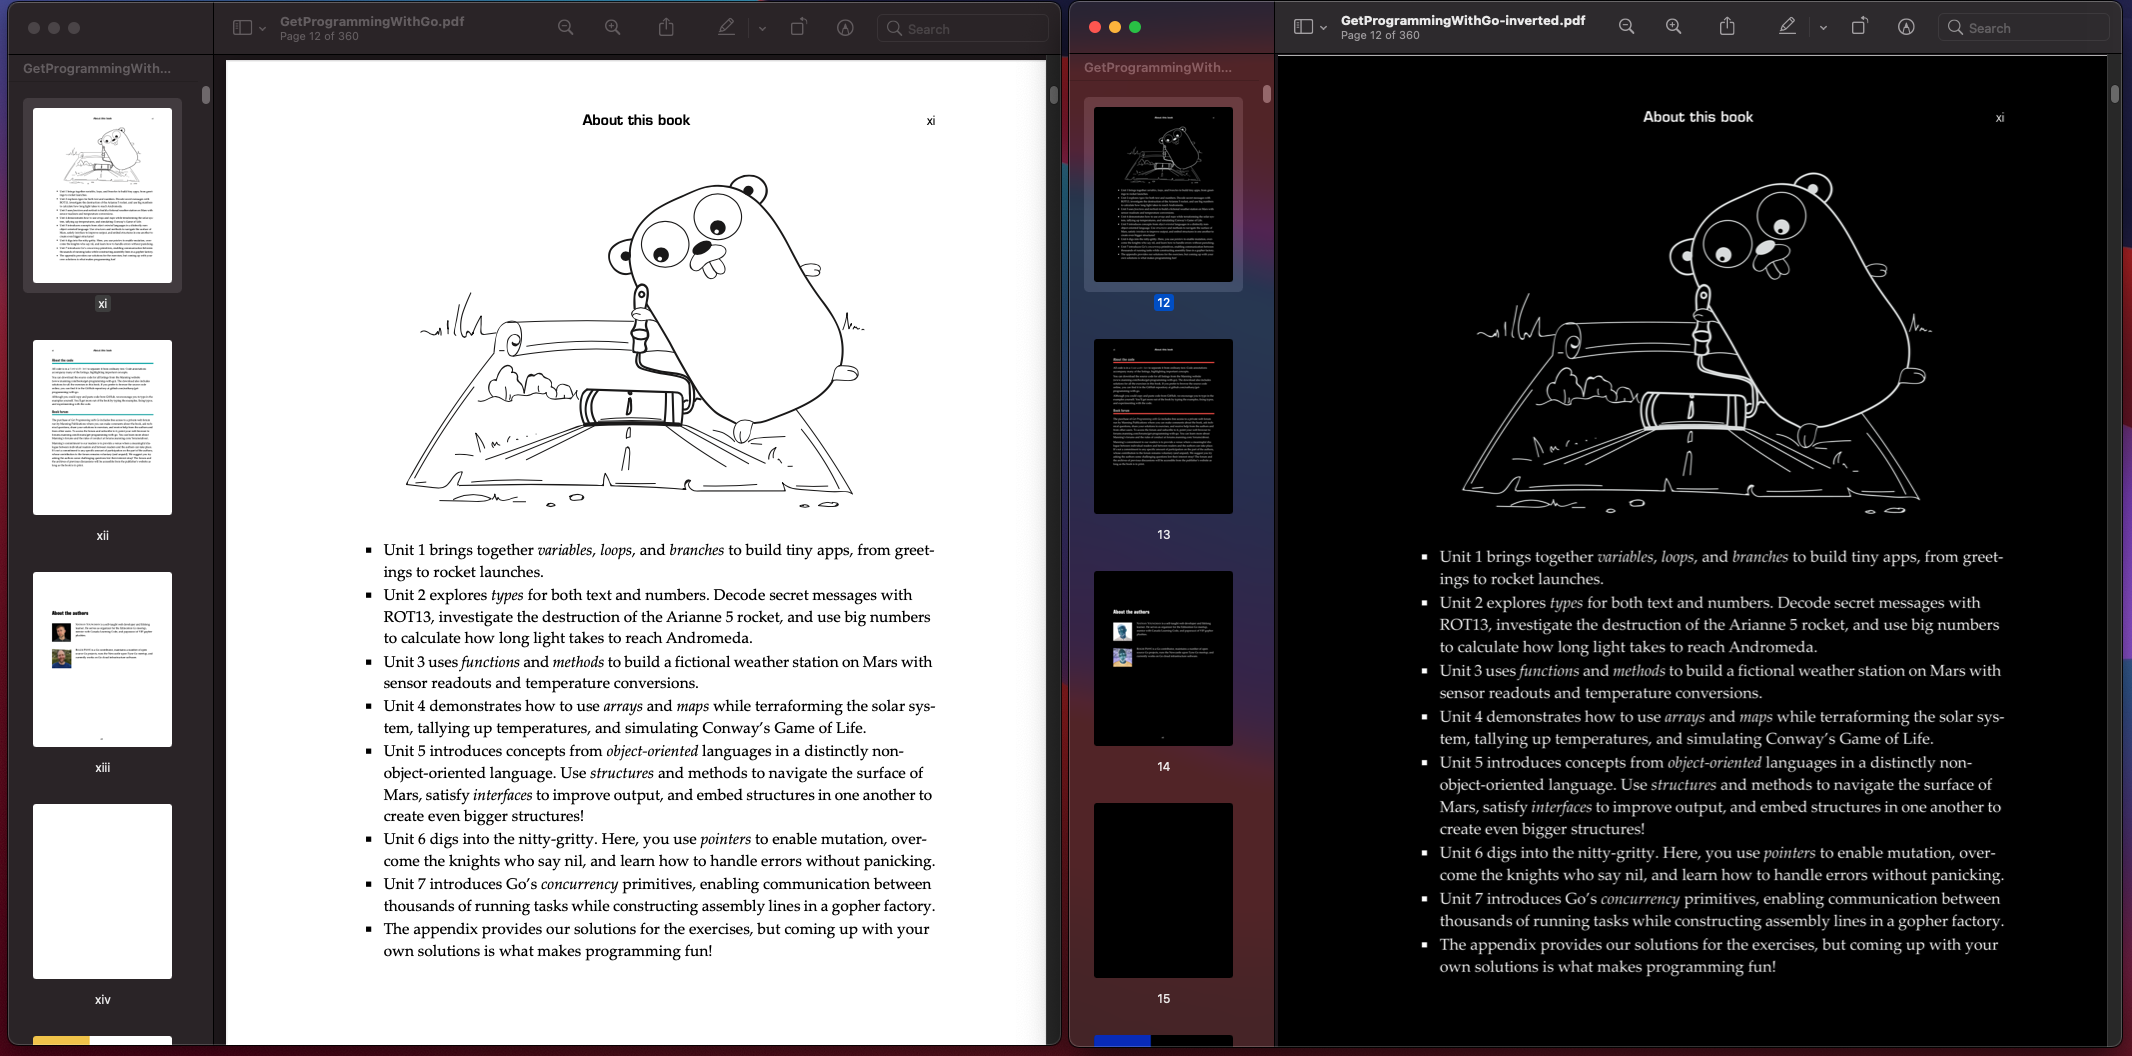Activate highlight pen in inverted PDF window
Image resolution: width=2132 pixels, height=1056 pixels.
pos(1788,27)
